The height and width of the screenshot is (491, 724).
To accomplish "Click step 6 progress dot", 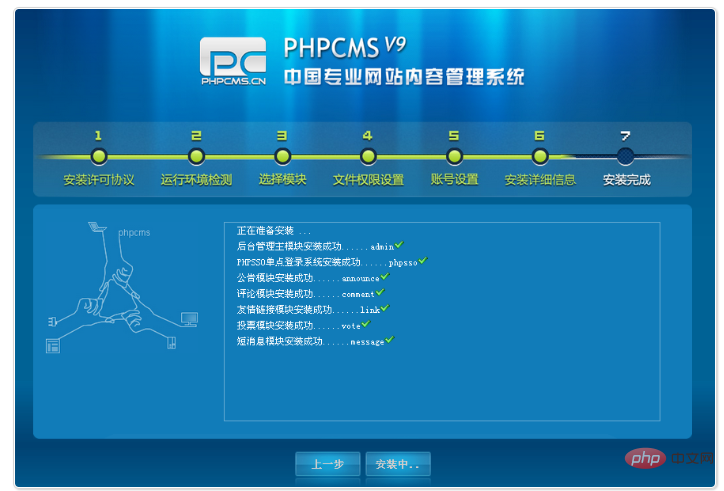I will (540, 157).
